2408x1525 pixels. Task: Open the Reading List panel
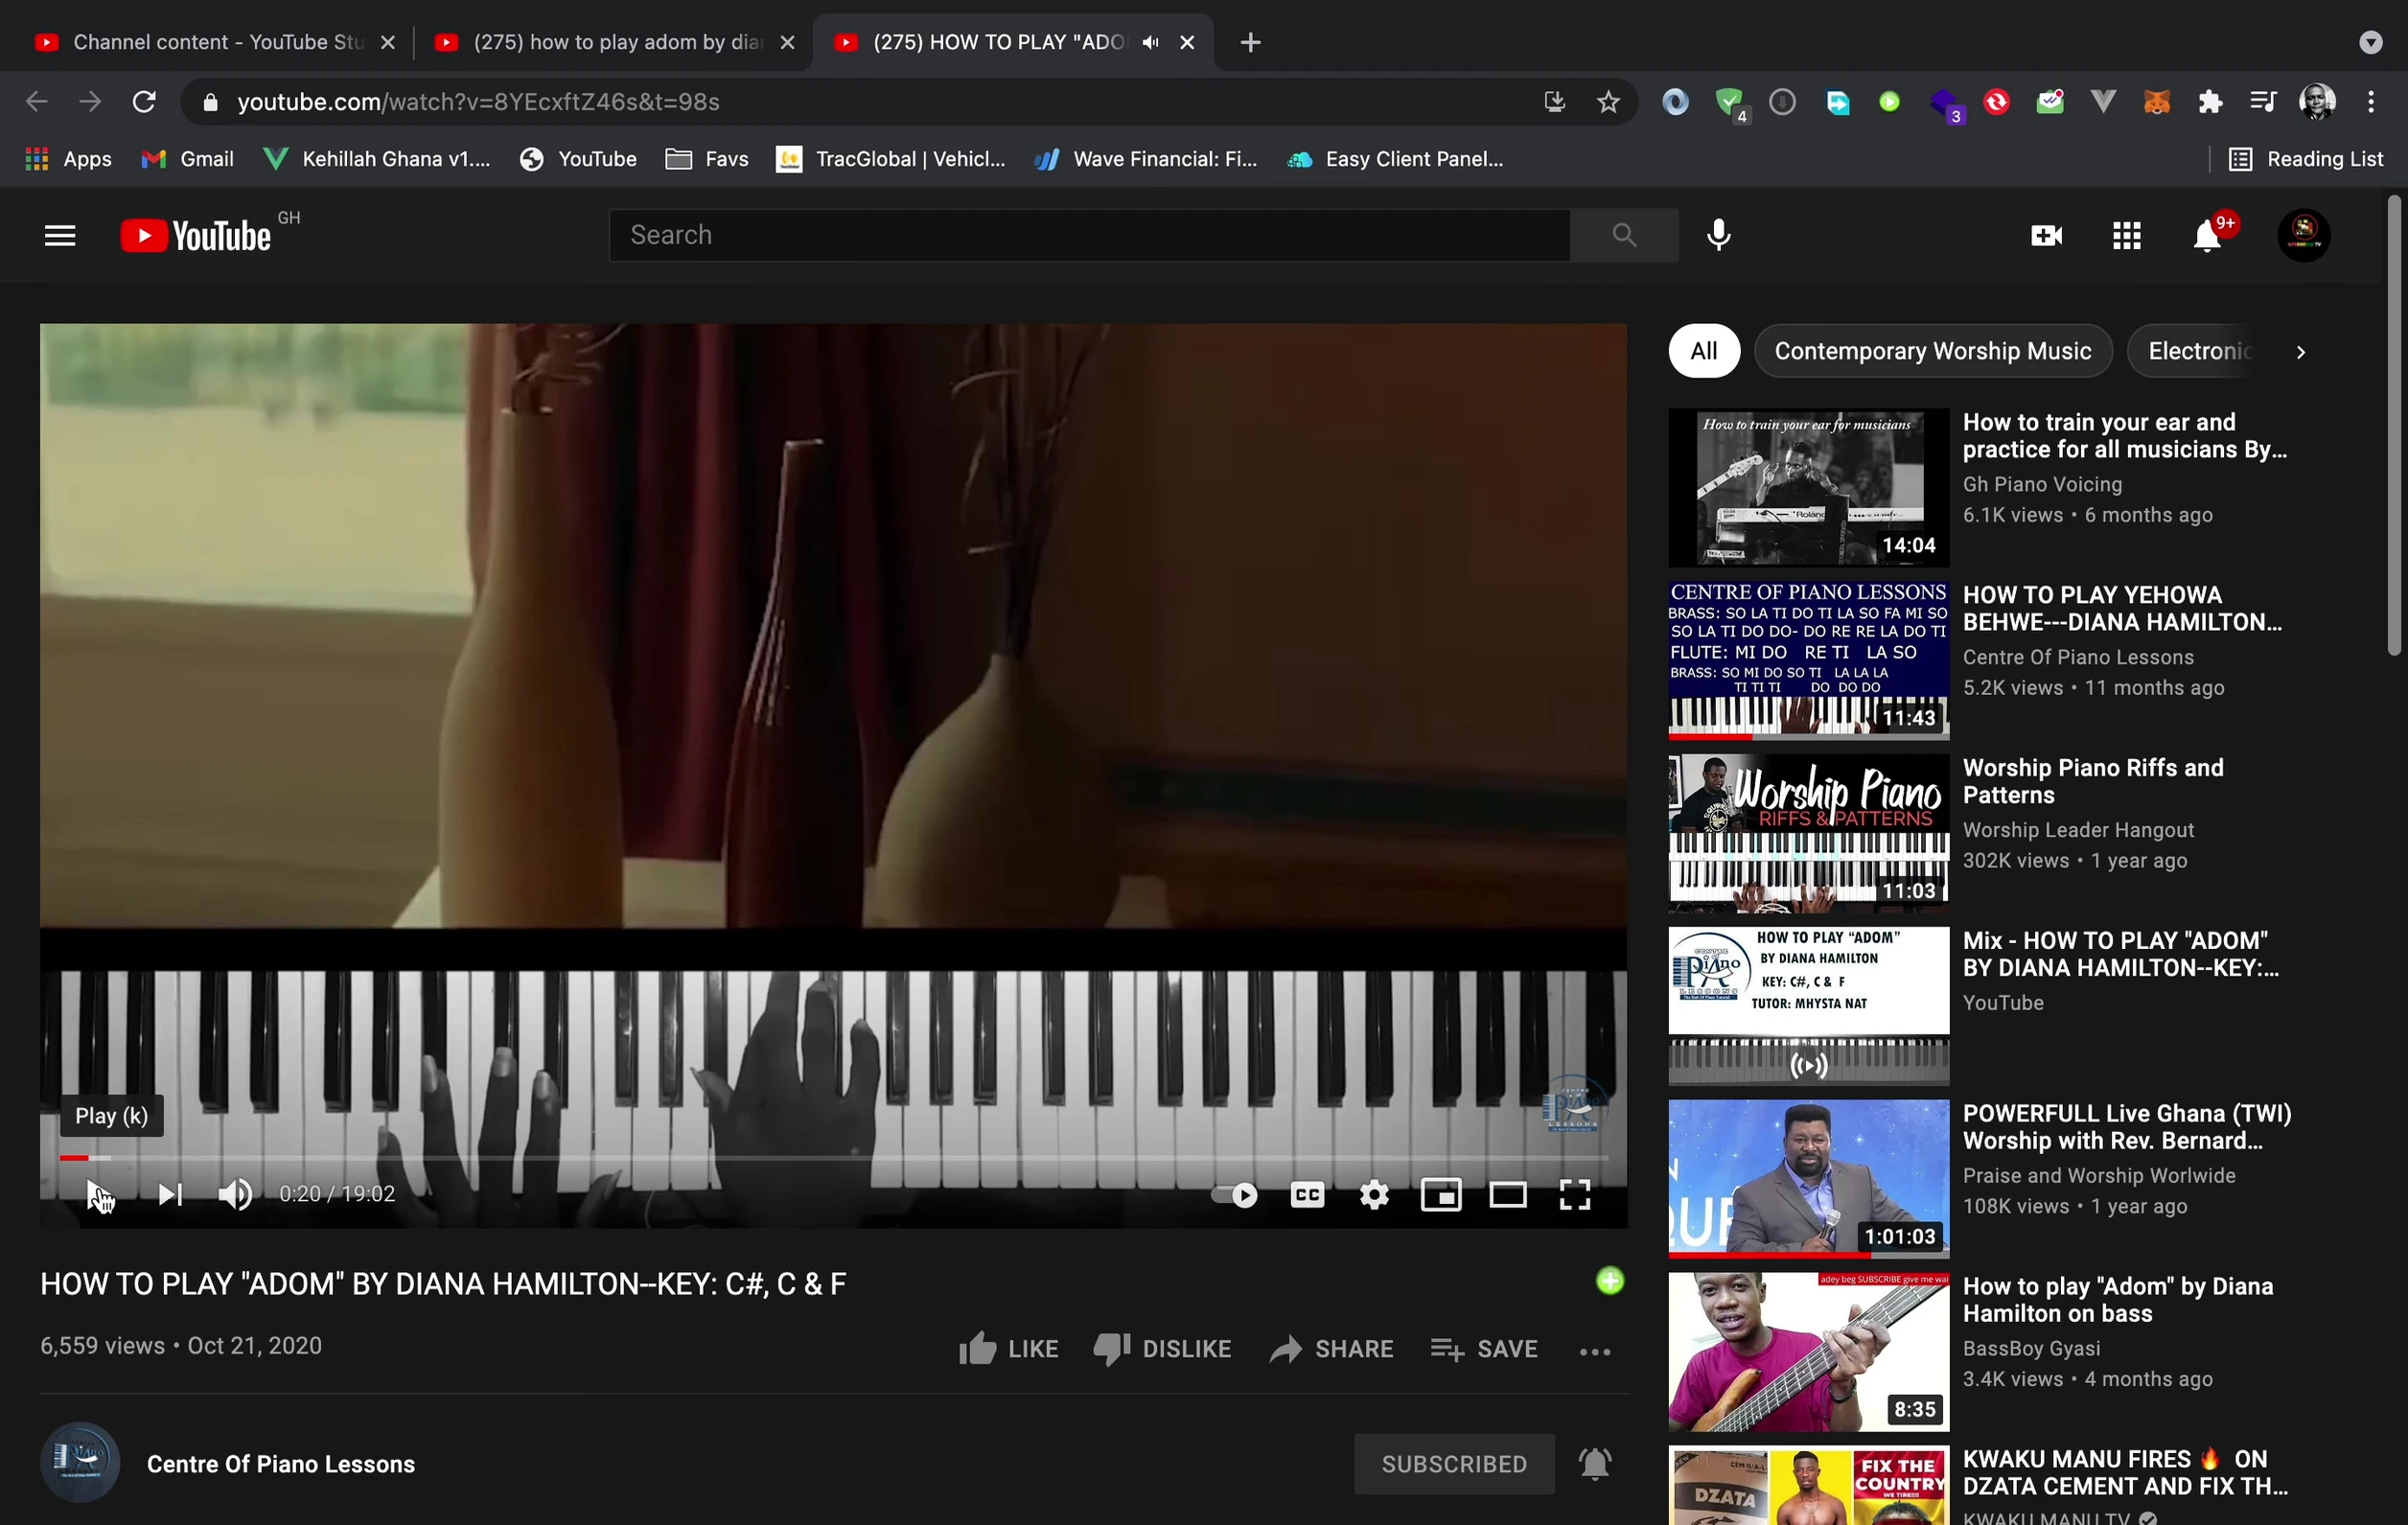tap(2305, 159)
